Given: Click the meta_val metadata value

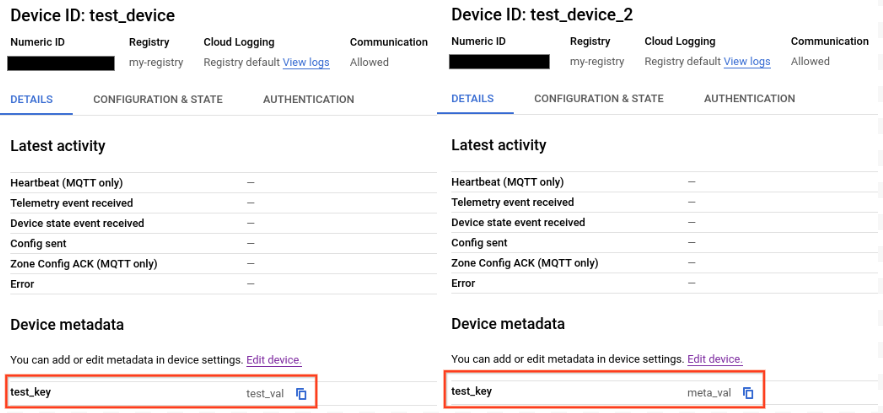Looking at the screenshot, I should tap(709, 392).
